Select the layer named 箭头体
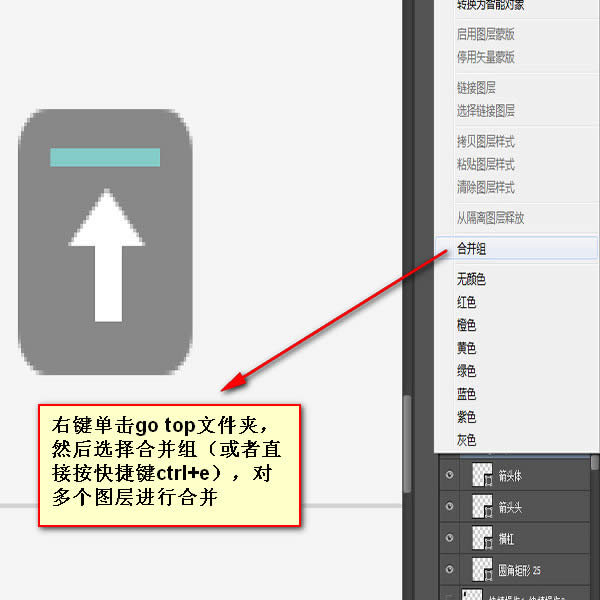The image size is (600, 600). (530, 476)
